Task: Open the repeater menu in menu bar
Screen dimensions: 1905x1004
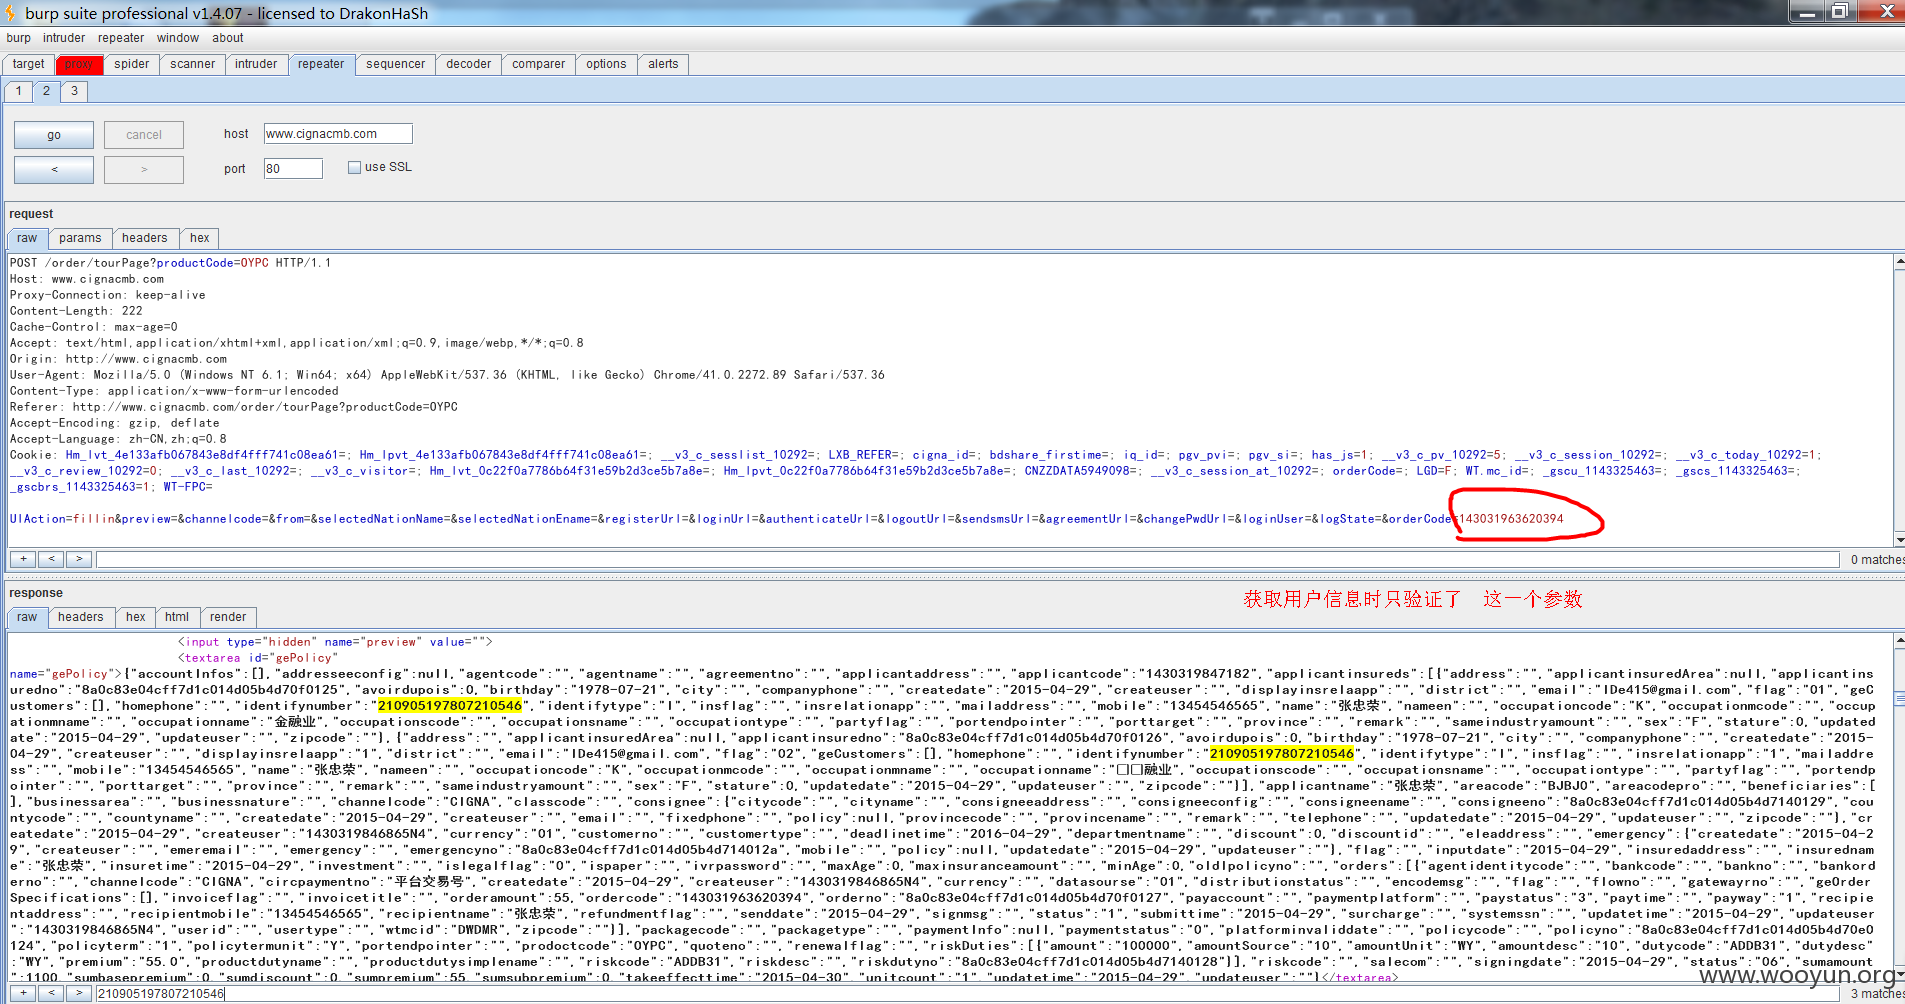Action: (x=121, y=38)
